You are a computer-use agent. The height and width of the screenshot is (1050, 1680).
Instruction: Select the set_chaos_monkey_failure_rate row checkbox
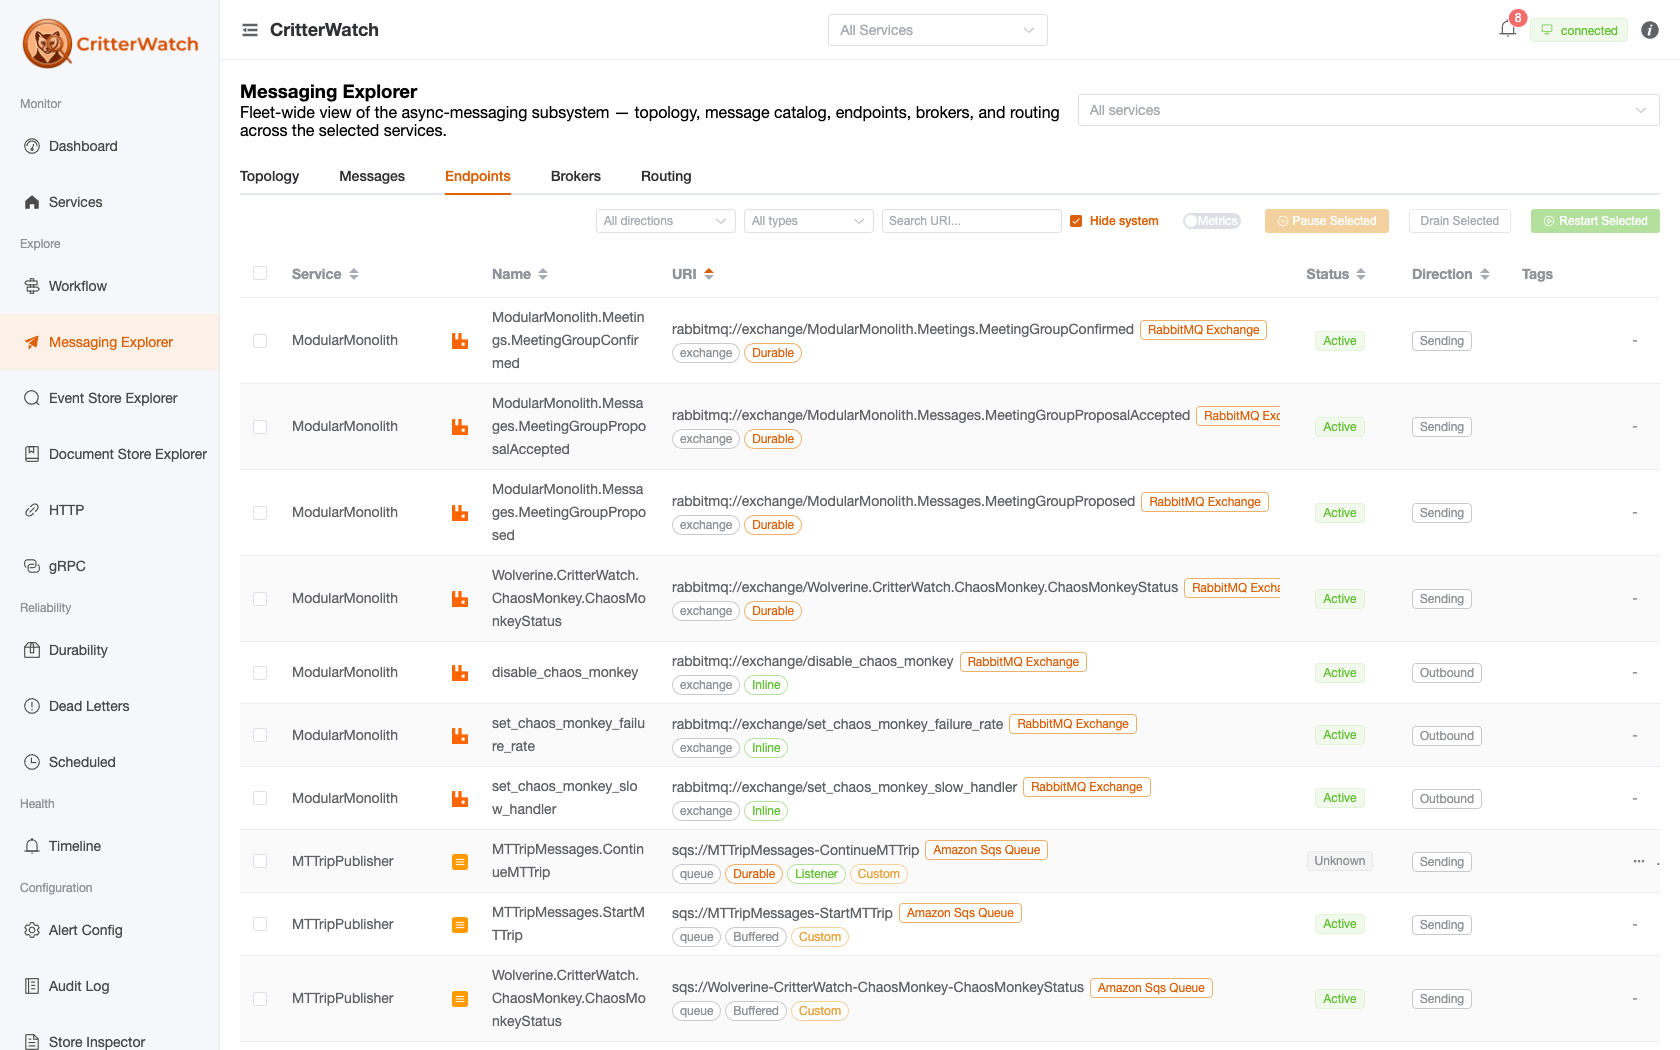260,735
